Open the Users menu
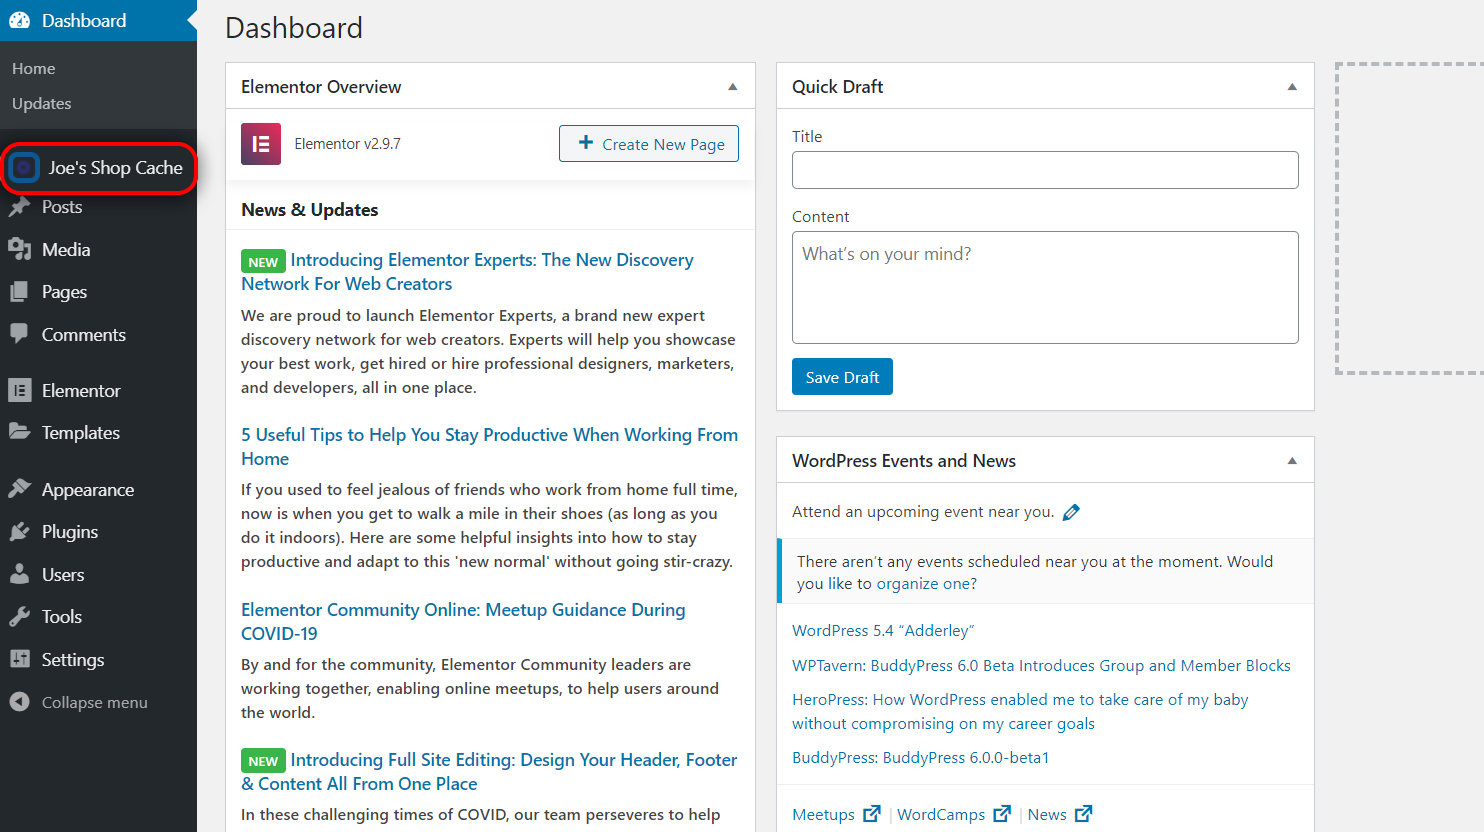 (x=63, y=574)
